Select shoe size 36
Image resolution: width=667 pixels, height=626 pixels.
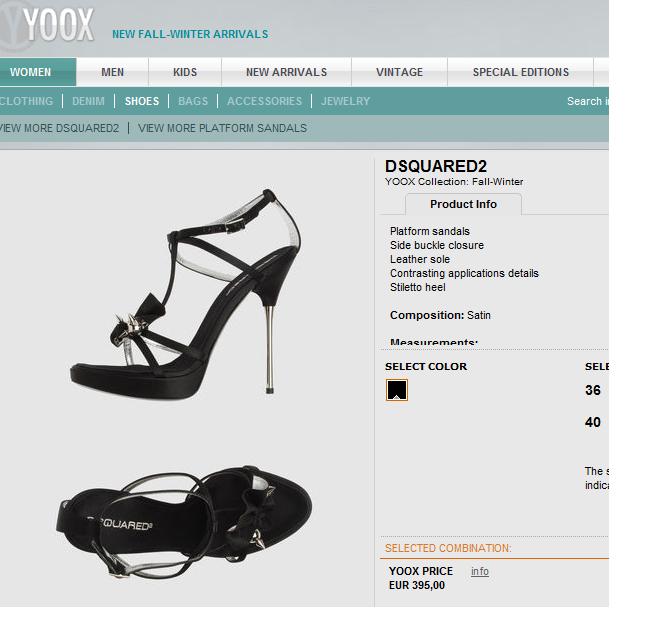pyautogui.click(x=593, y=390)
